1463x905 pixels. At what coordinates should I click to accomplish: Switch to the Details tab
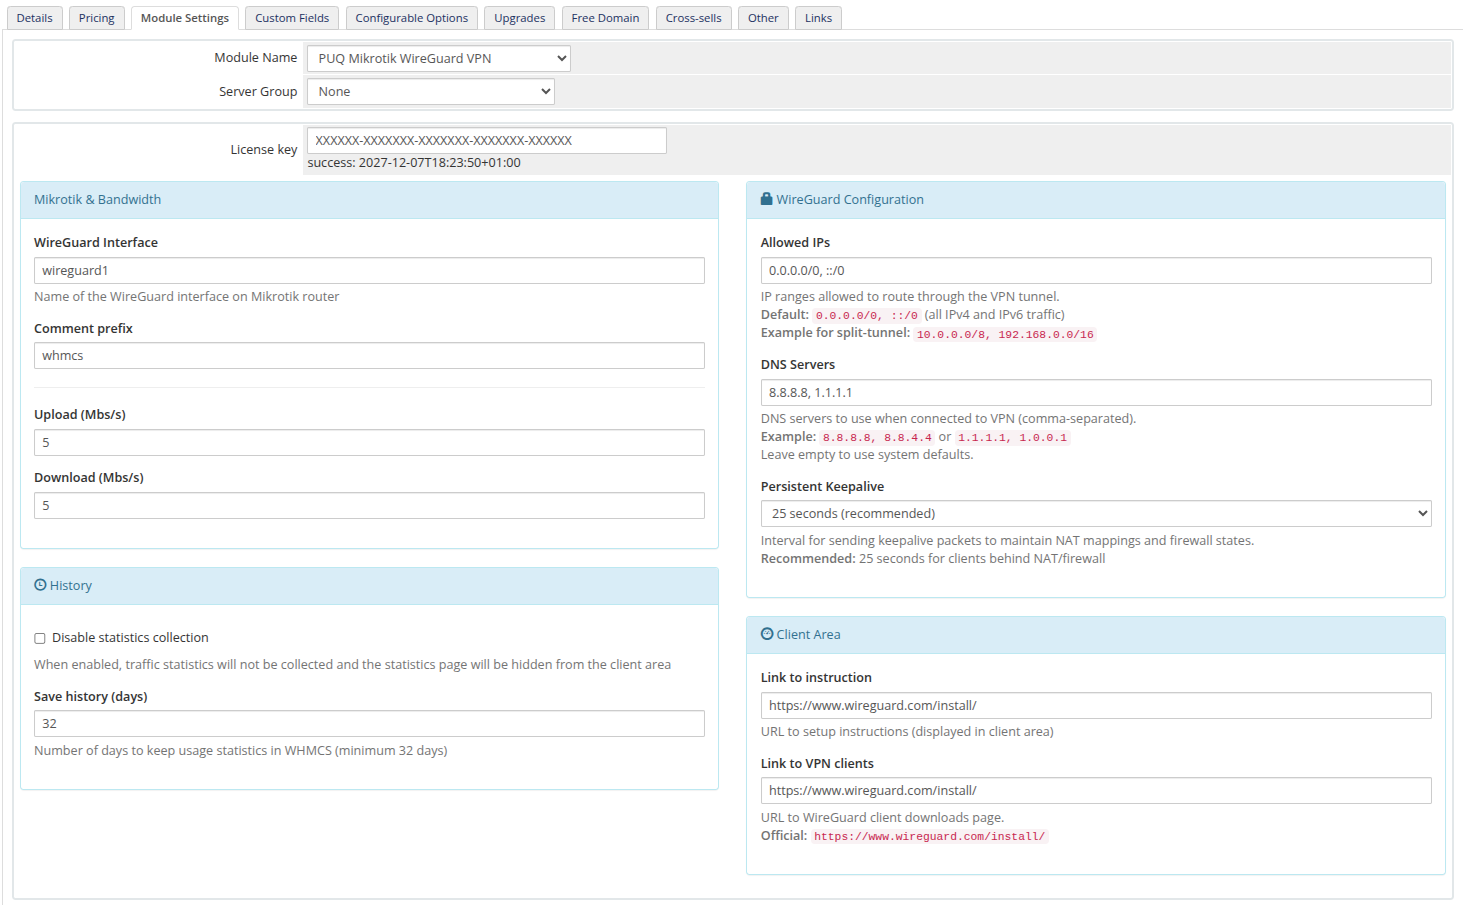click(35, 17)
